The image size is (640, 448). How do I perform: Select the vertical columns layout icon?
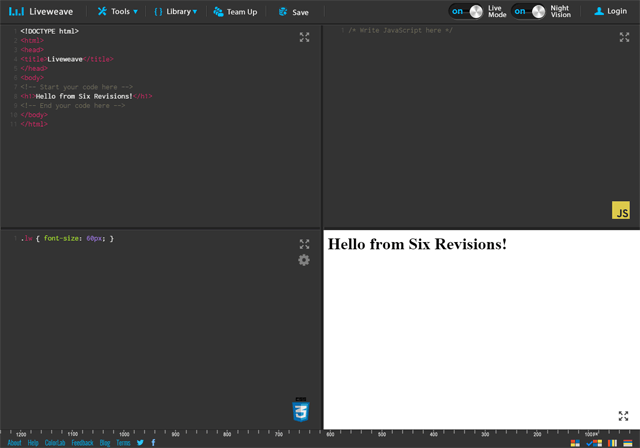click(612, 443)
